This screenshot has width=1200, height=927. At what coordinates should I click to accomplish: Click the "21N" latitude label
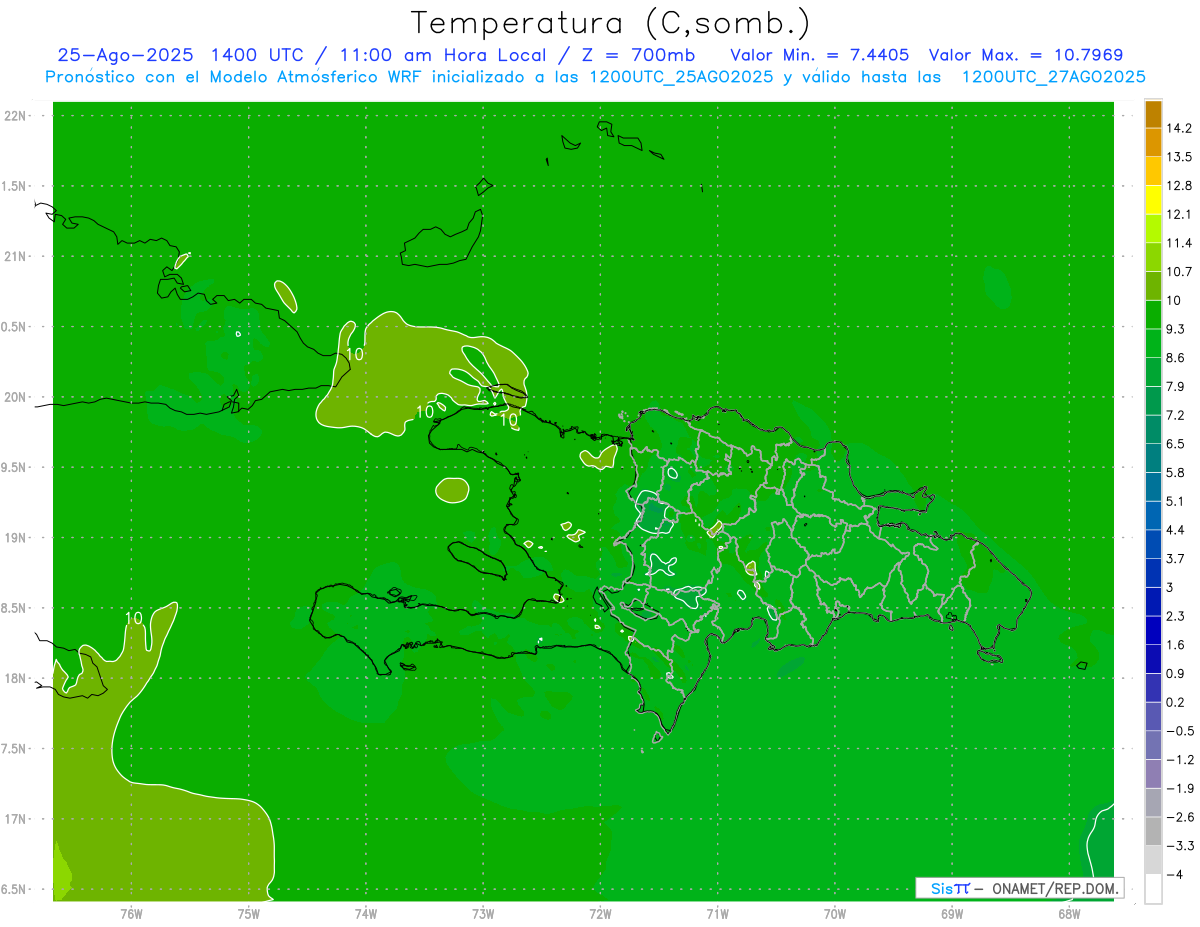pos(17,257)
